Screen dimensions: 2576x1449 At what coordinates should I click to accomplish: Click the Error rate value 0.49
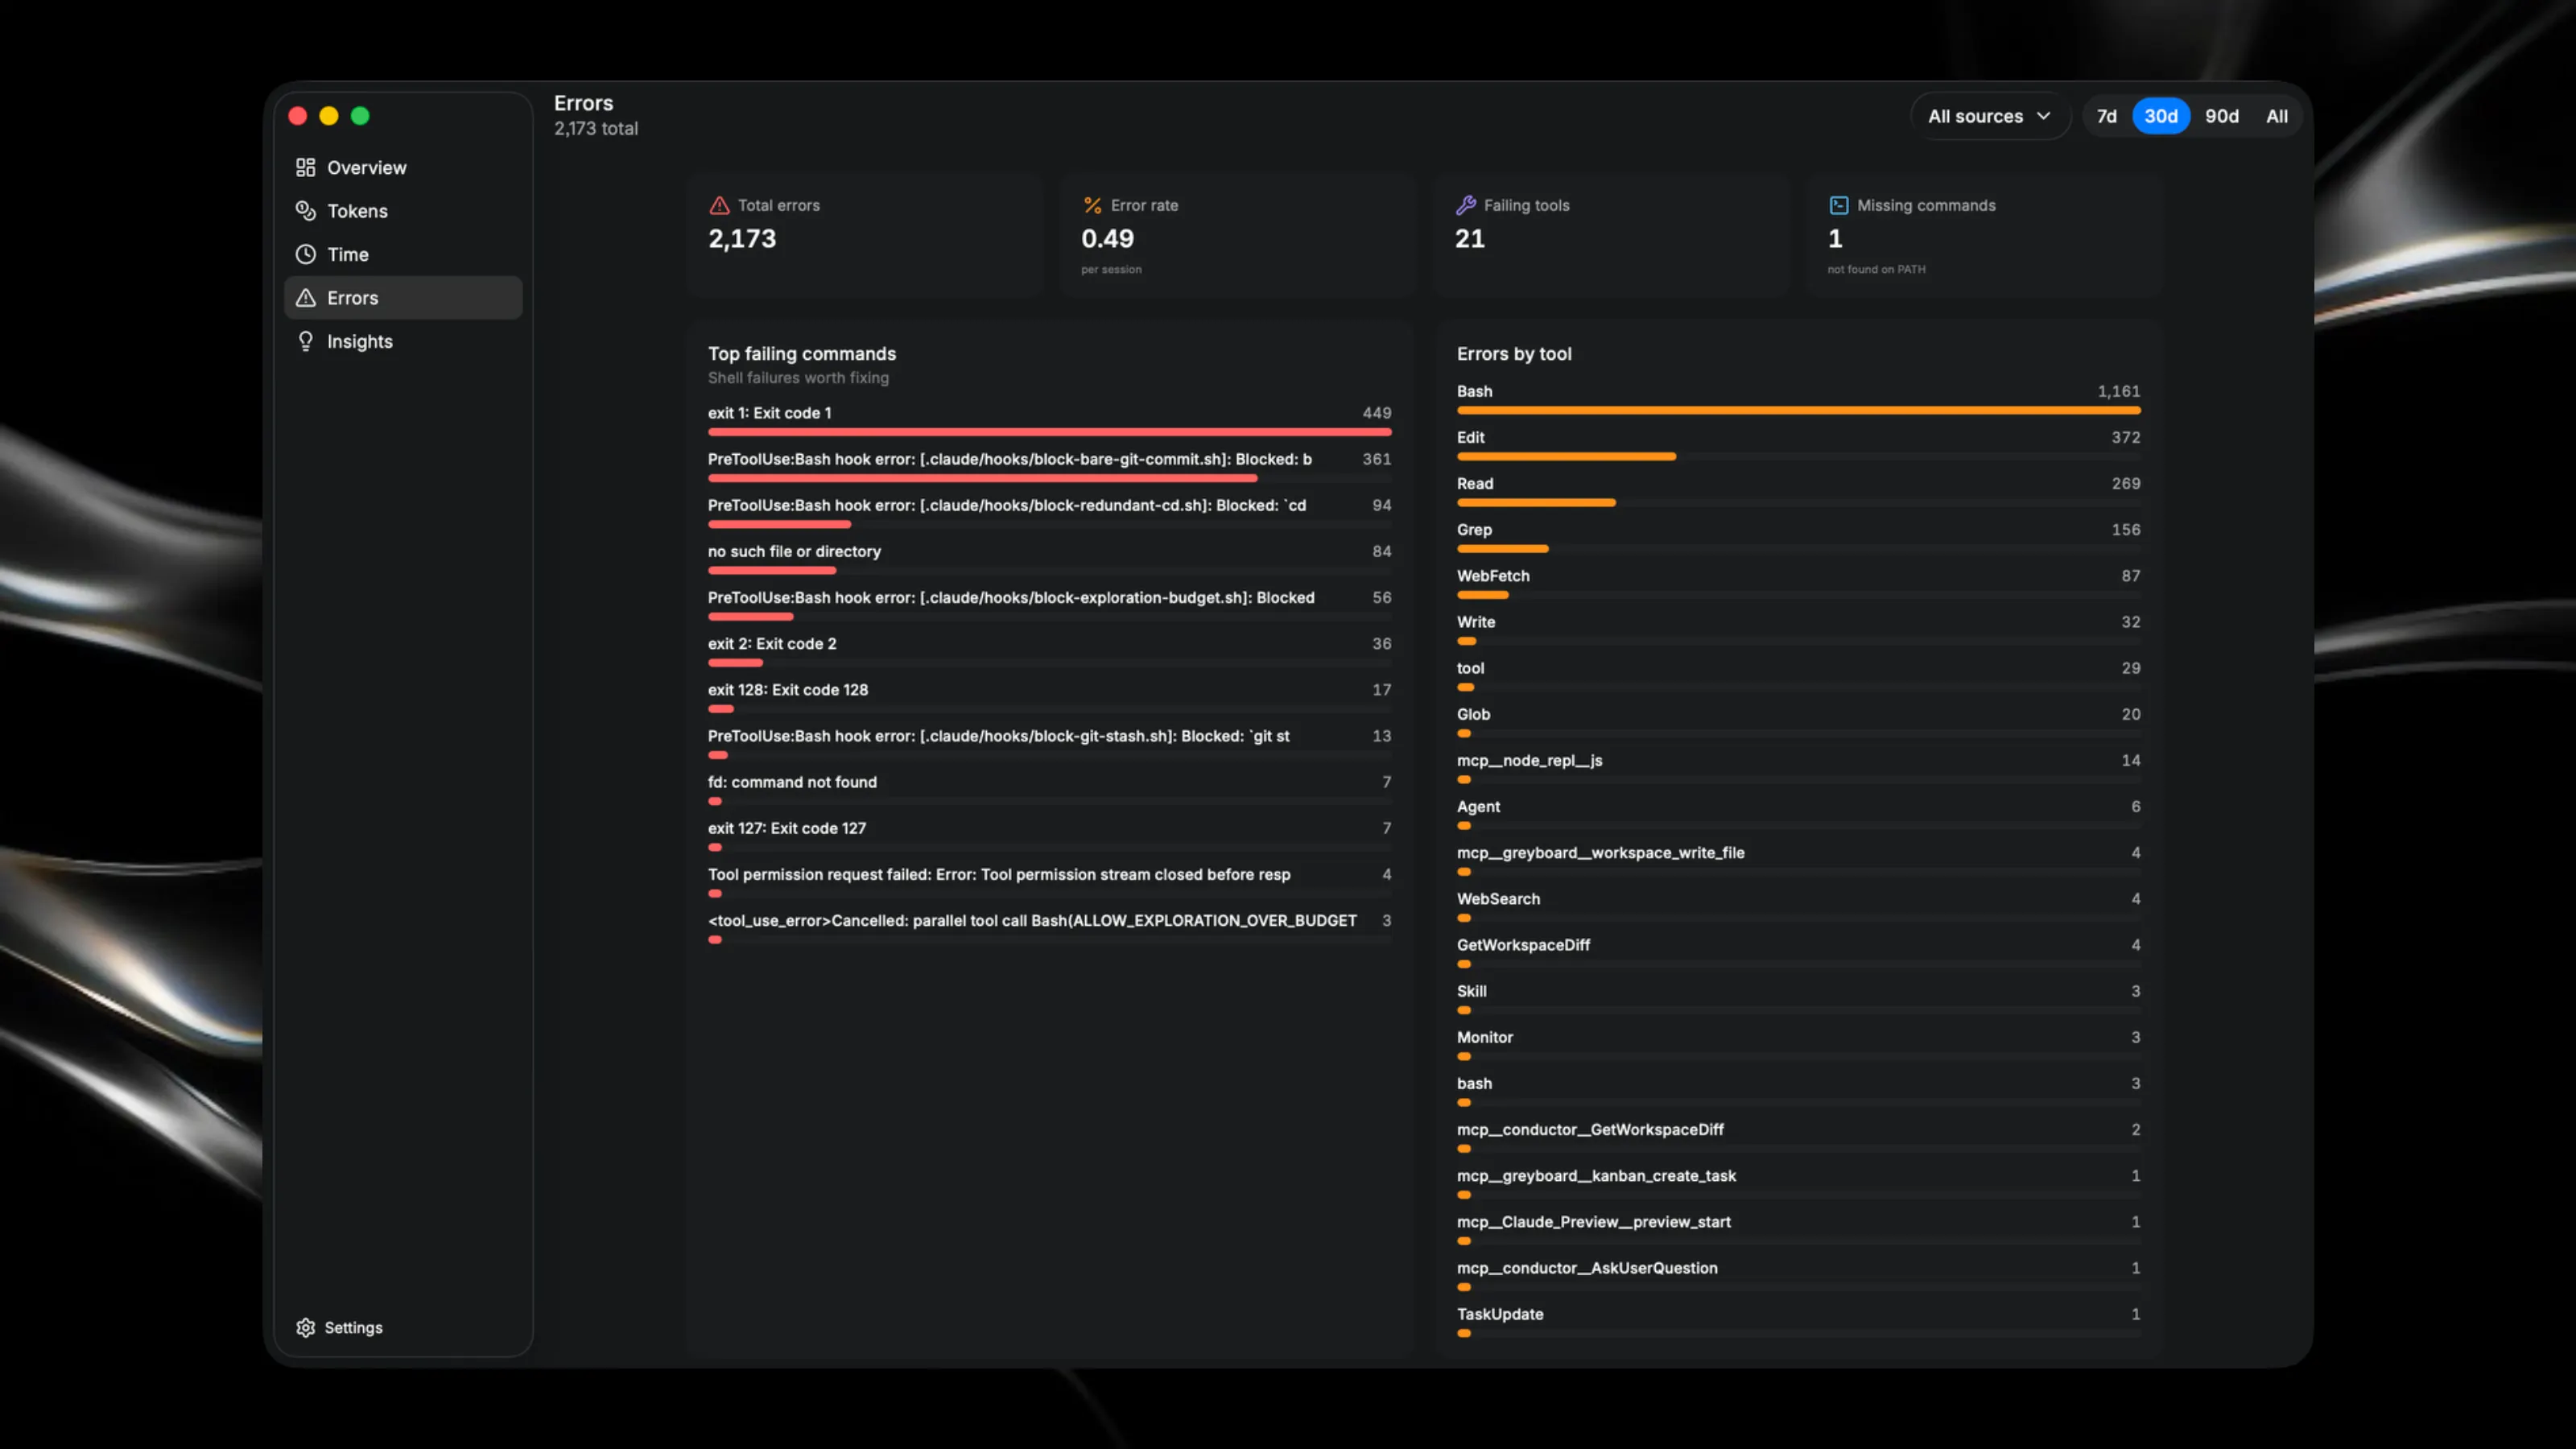[1107, 239]
